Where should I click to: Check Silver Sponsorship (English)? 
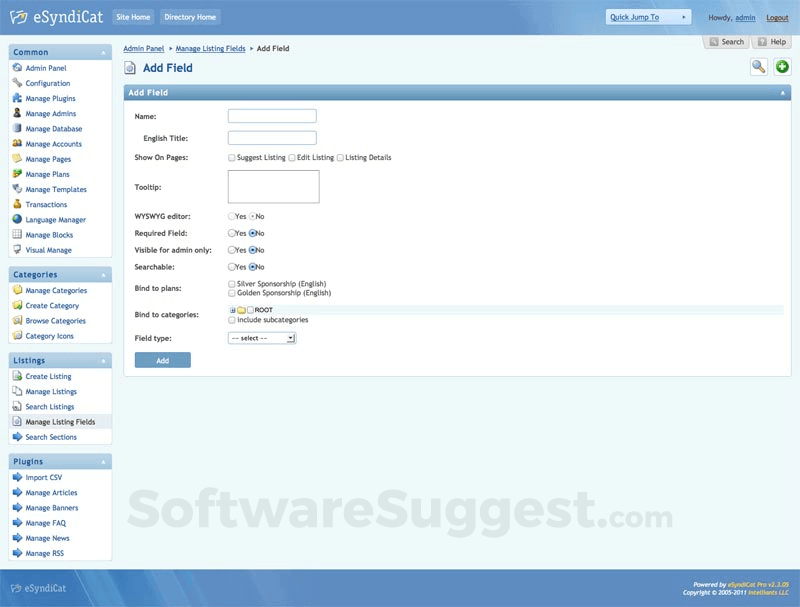coord(230,283)
